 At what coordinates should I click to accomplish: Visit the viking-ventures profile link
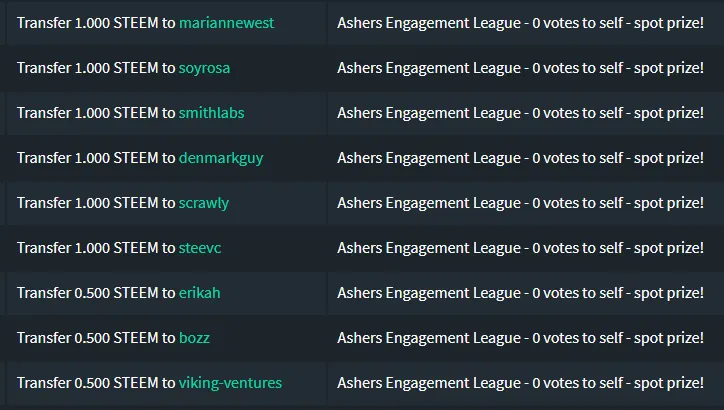tap(230, 383)
